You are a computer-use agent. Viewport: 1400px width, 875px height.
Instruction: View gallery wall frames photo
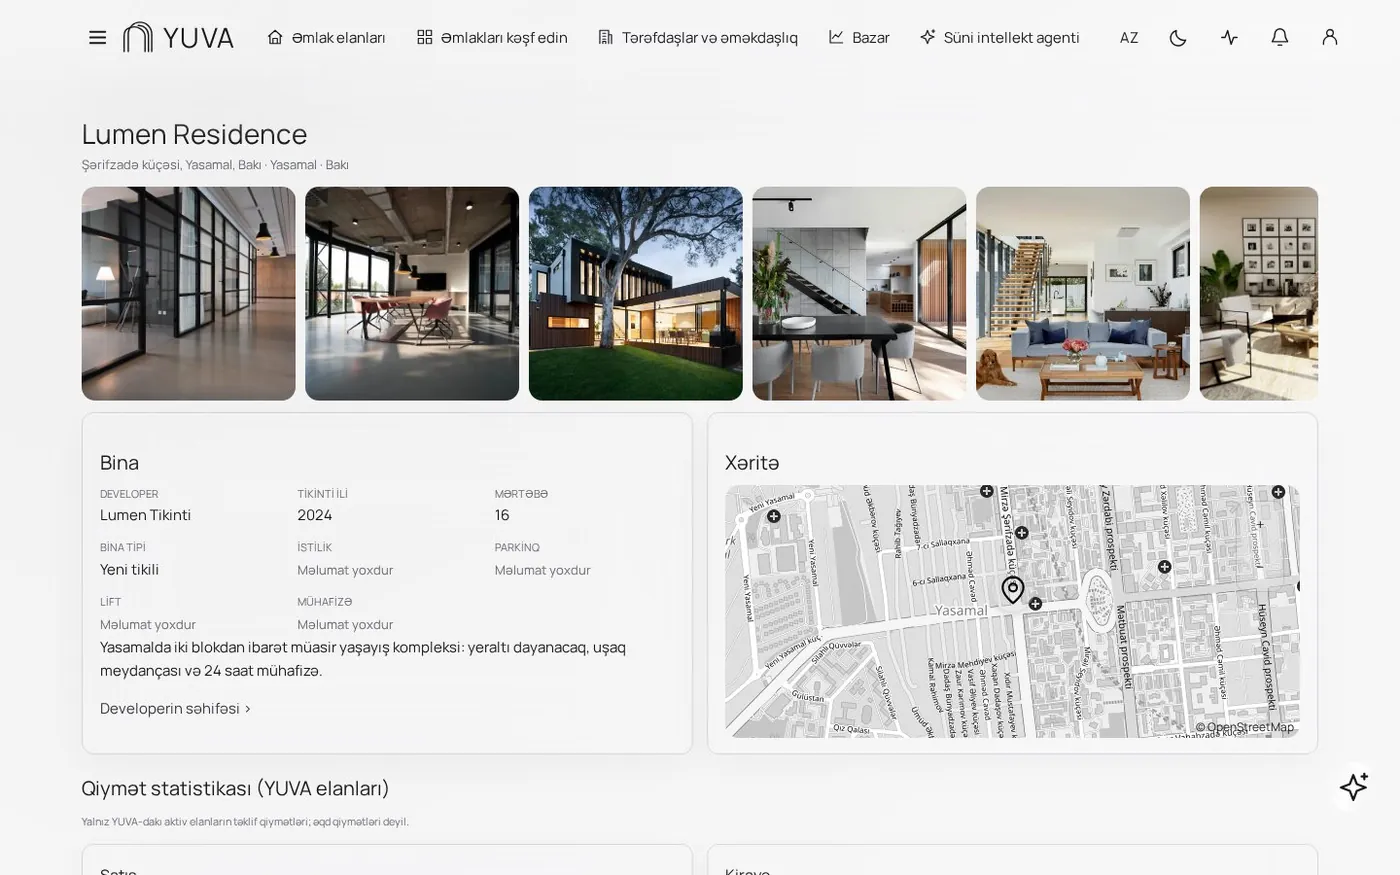[x=1259, y=294]
